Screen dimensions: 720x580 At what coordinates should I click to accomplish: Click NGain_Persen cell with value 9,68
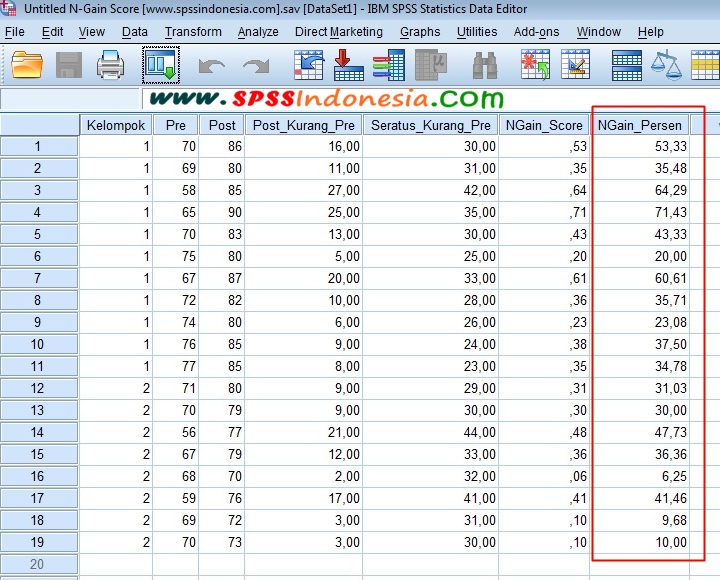(639, 520)
